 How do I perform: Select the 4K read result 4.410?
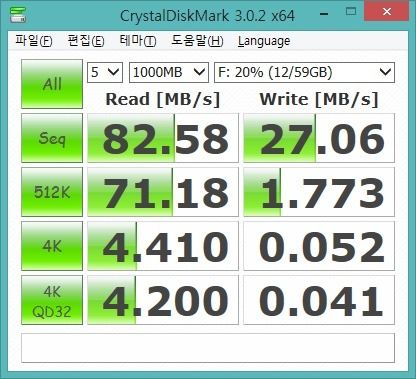tap(163, 246)
